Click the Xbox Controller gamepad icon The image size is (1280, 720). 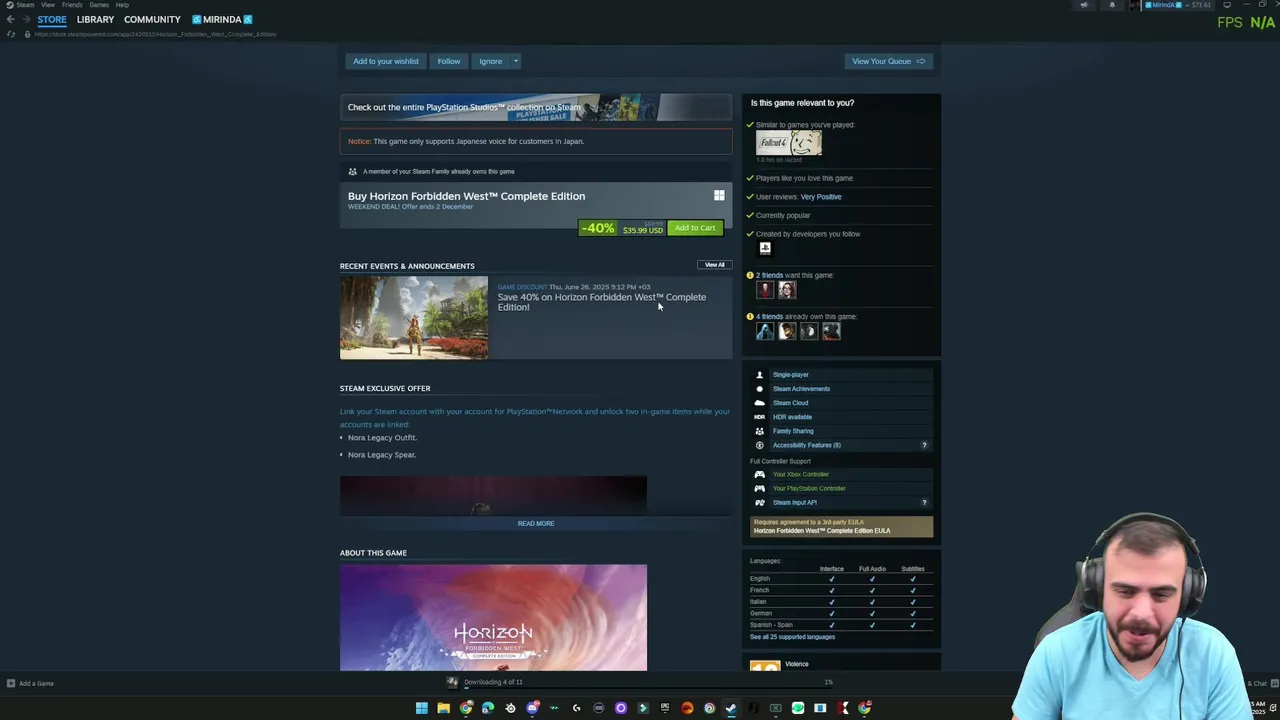(x=759, y=474)
